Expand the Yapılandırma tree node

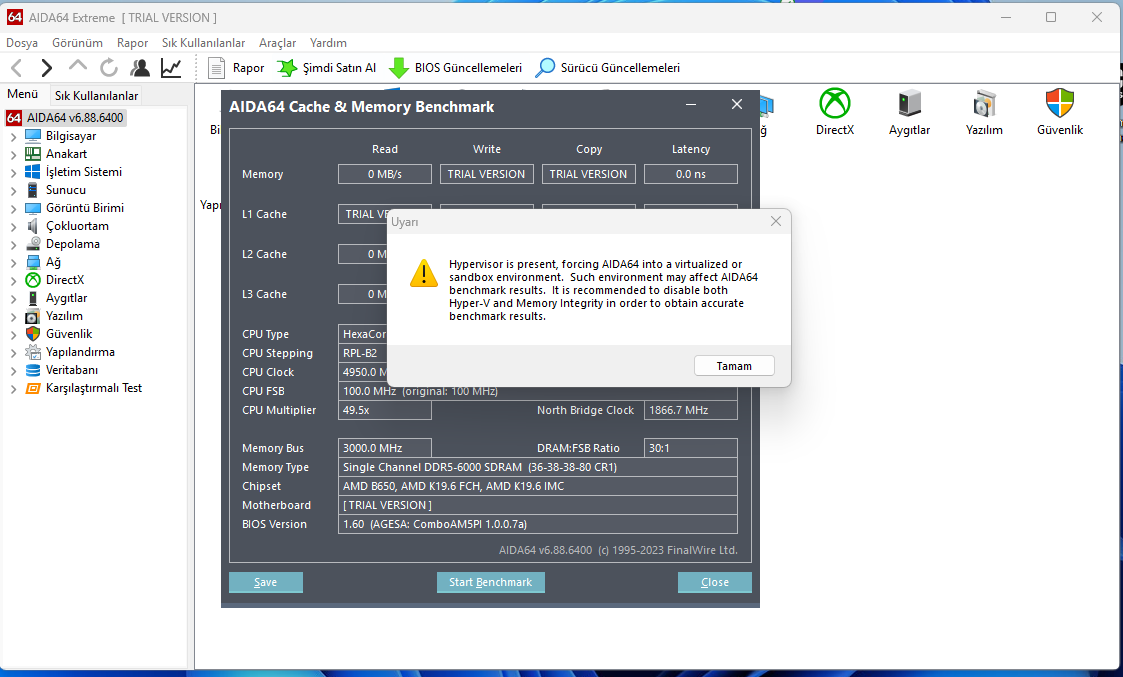tap(13, 352)
